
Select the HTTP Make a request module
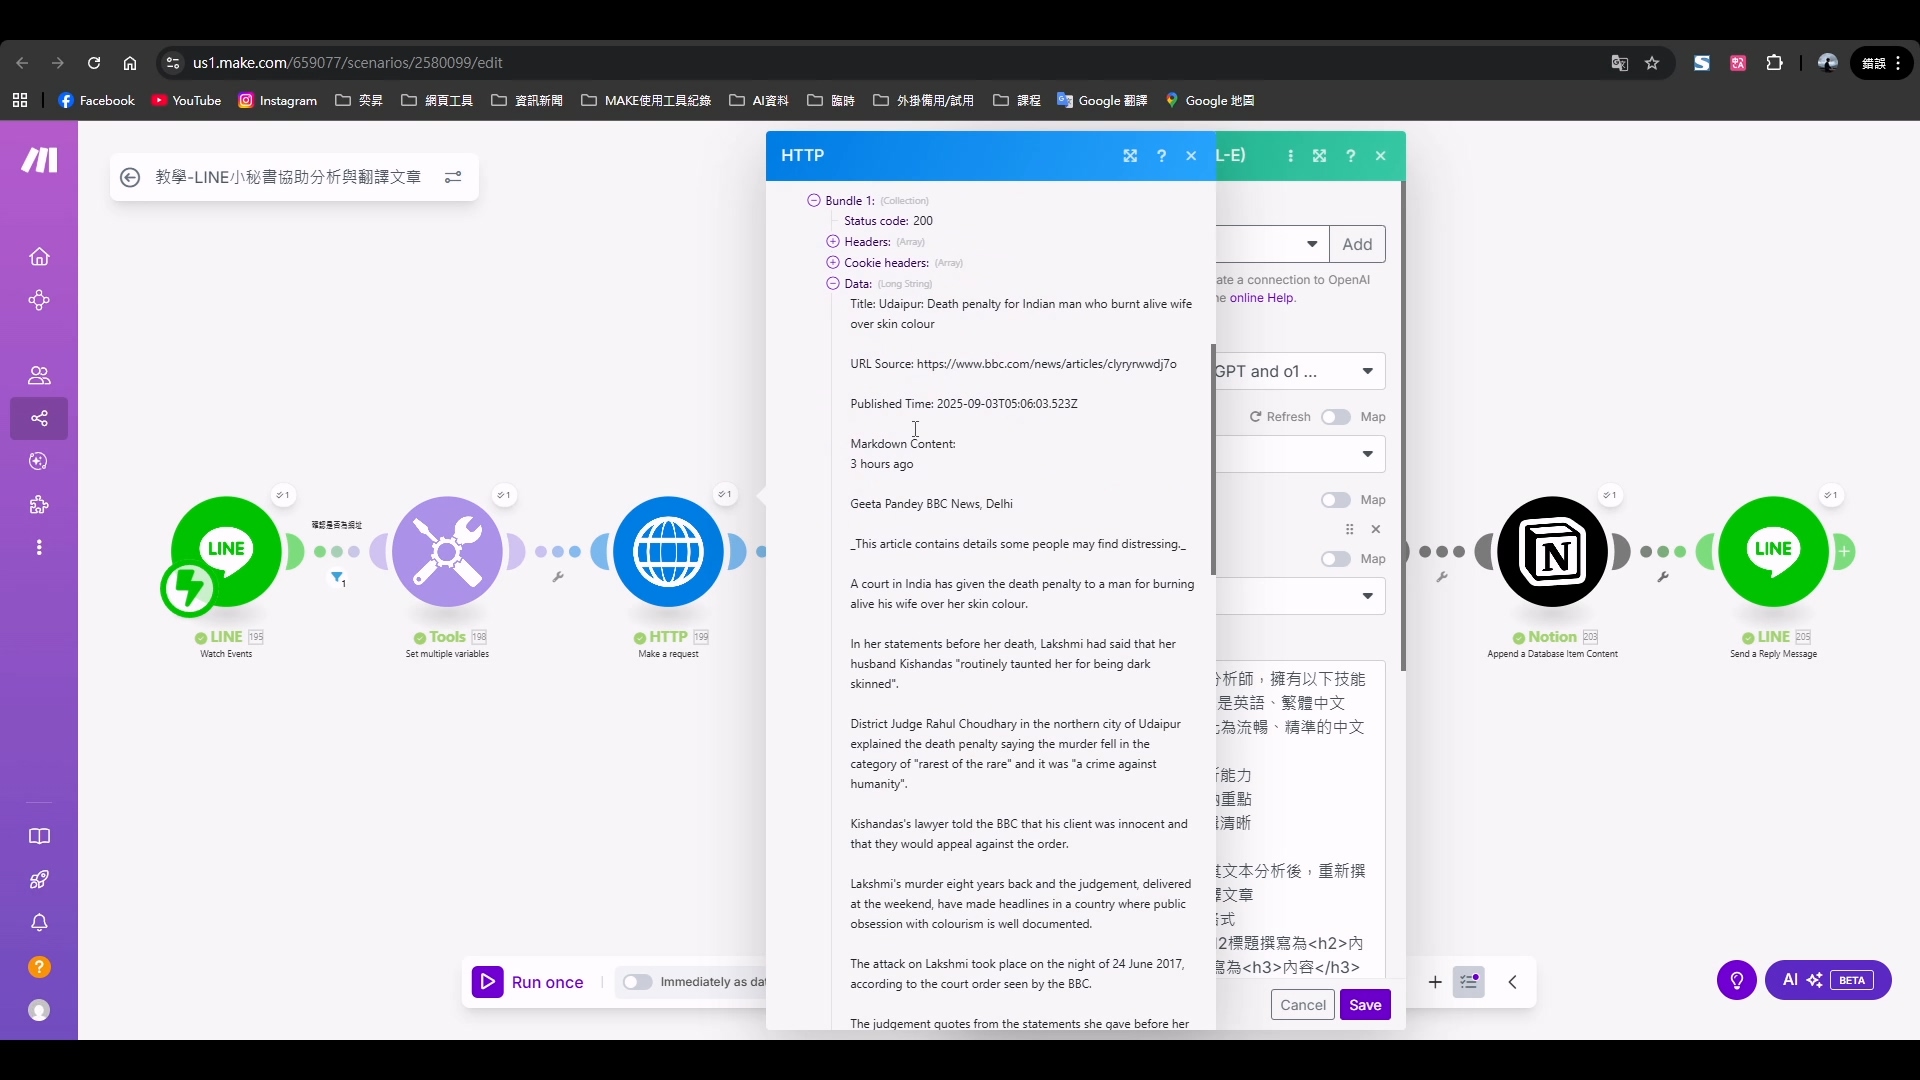(668, 552)
